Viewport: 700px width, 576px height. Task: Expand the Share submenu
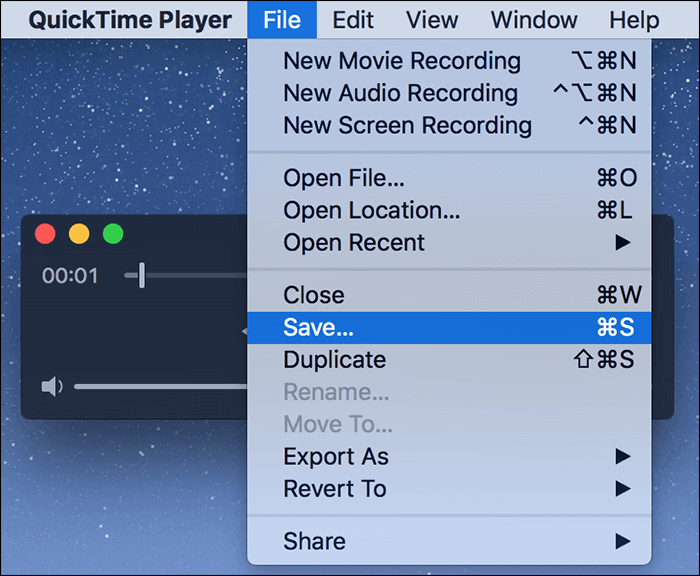point(449,541)
